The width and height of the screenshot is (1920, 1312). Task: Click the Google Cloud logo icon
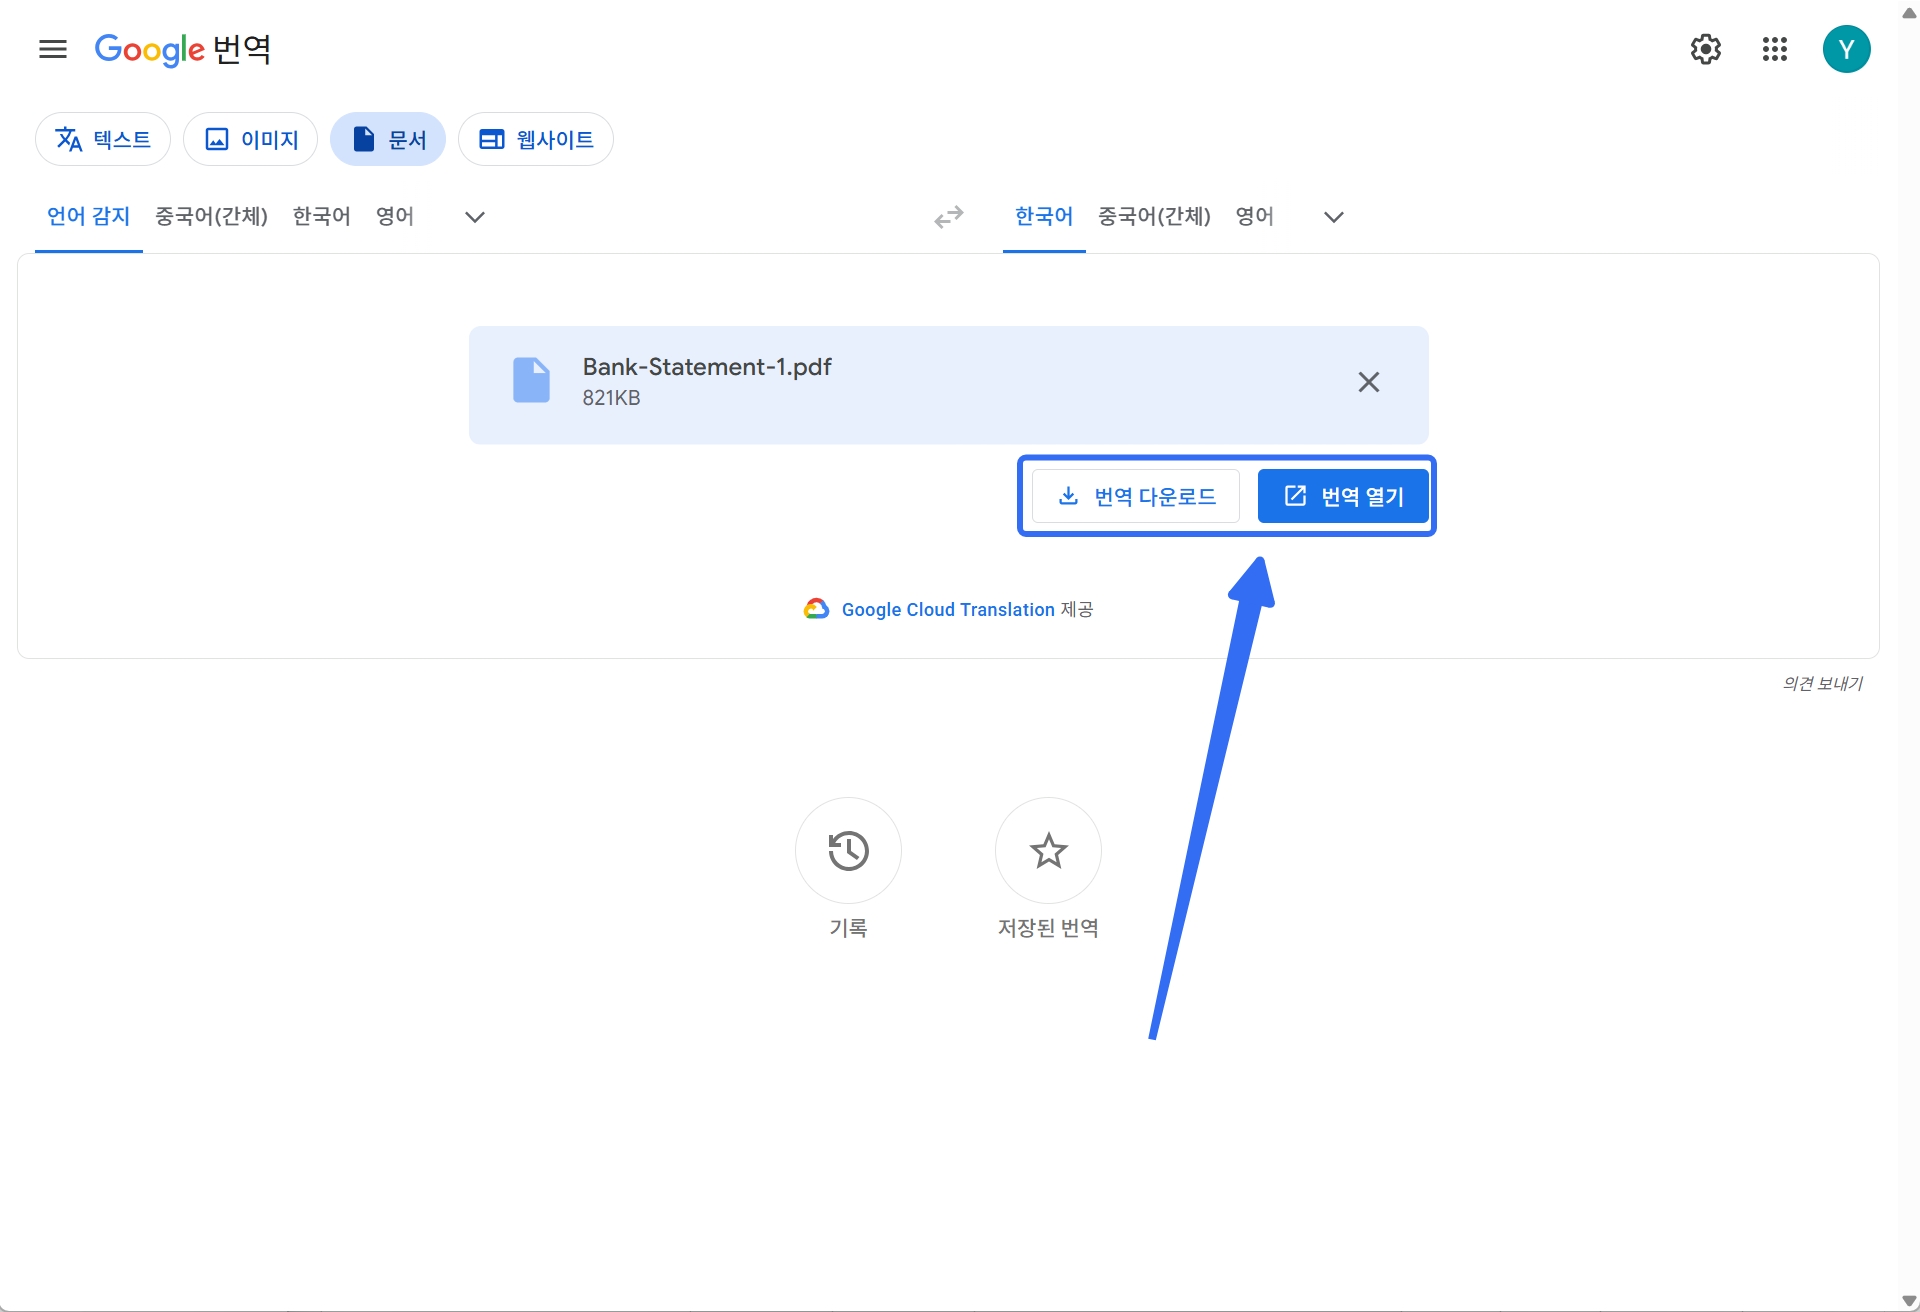817,609
